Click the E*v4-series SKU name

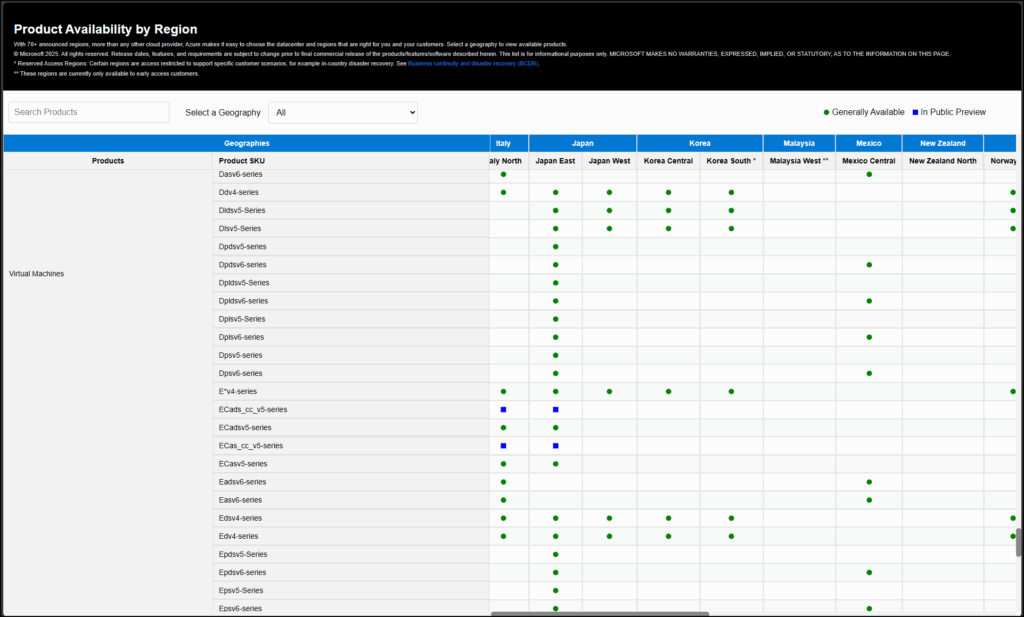(x=238, y=392)
